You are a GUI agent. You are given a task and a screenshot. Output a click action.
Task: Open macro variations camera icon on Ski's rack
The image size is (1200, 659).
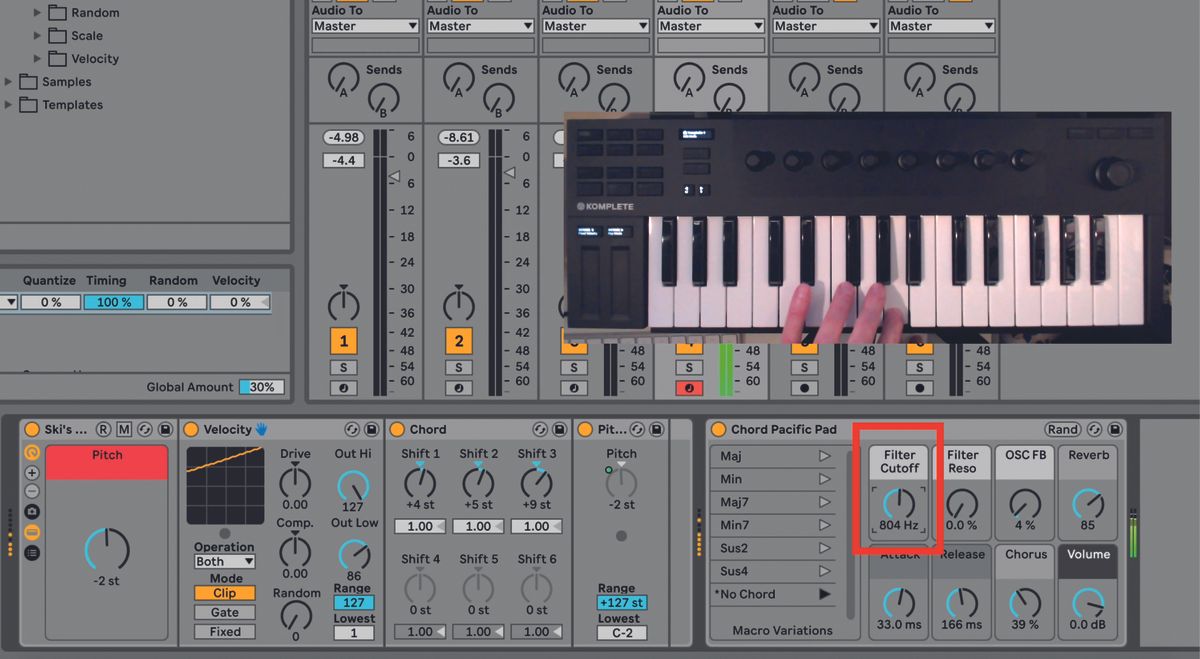[32, 512]
